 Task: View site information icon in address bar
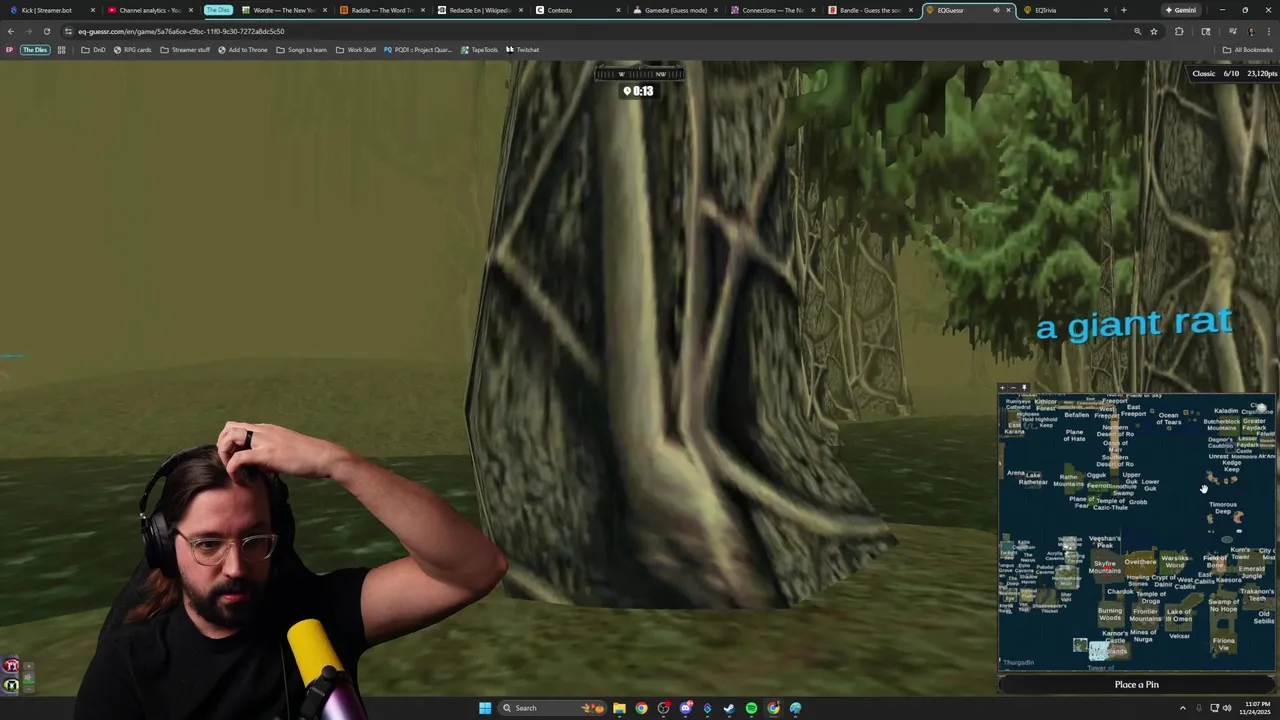click(69, 31)
